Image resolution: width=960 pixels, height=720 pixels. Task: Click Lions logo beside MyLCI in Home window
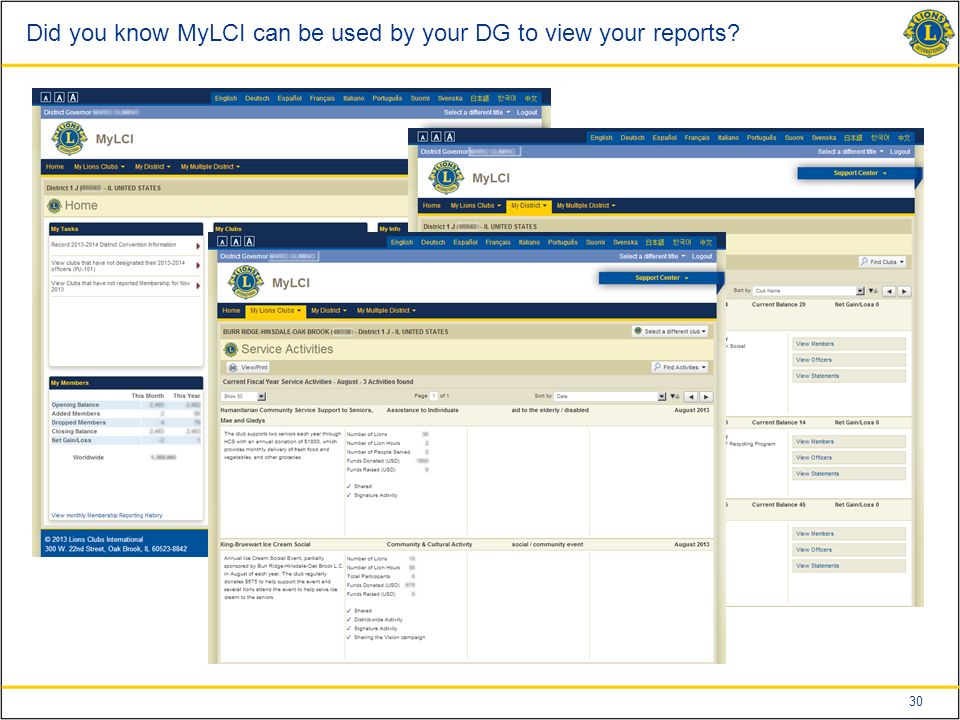69,138
